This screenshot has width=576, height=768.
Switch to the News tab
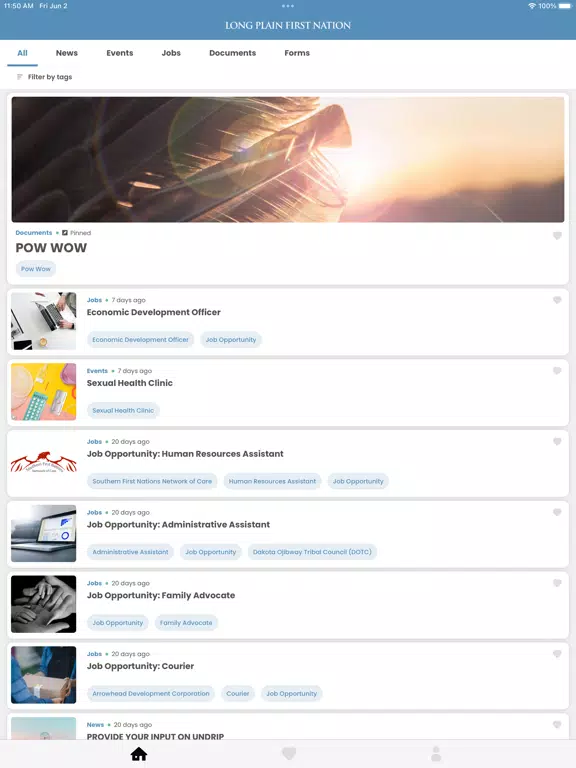coord(67,53)
